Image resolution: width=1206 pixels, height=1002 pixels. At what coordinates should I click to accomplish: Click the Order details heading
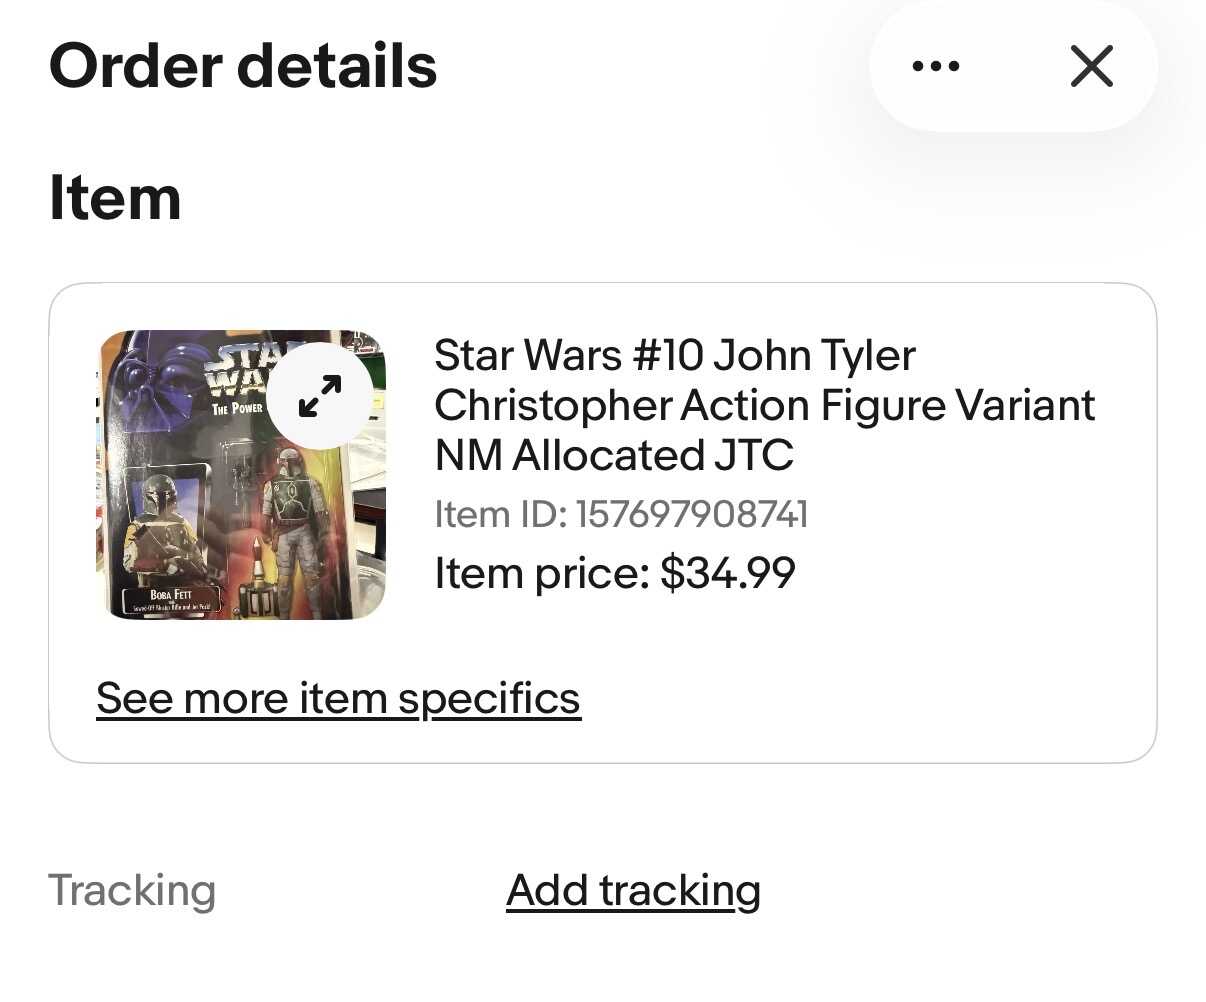tap(243, 66)
